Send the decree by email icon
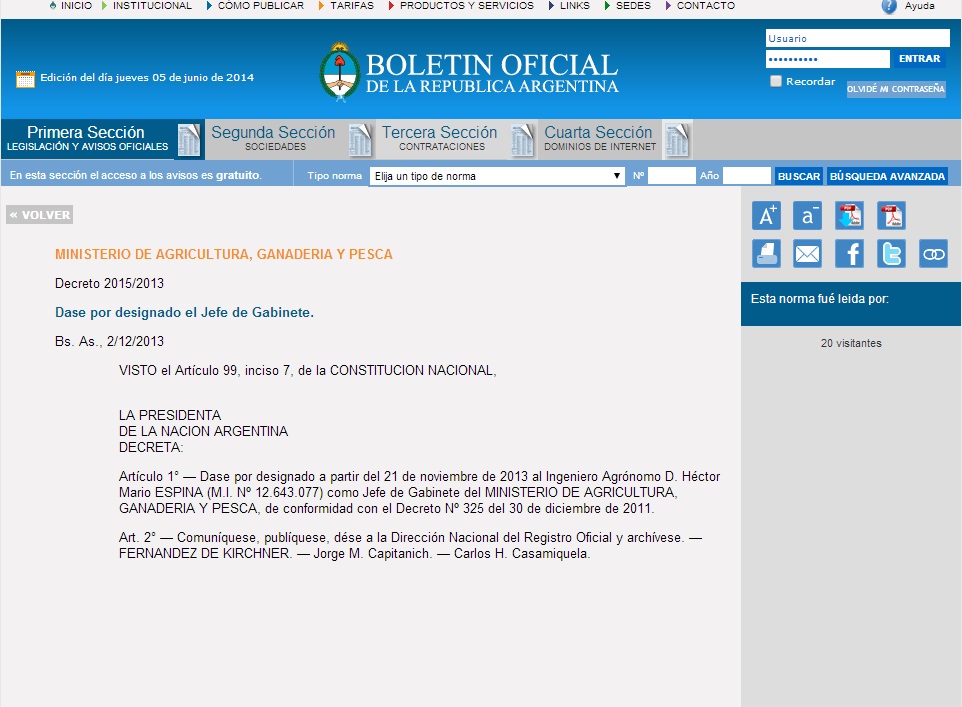This screenshot has height=707, width=962. pyautogui.click(x=807, y=254)
